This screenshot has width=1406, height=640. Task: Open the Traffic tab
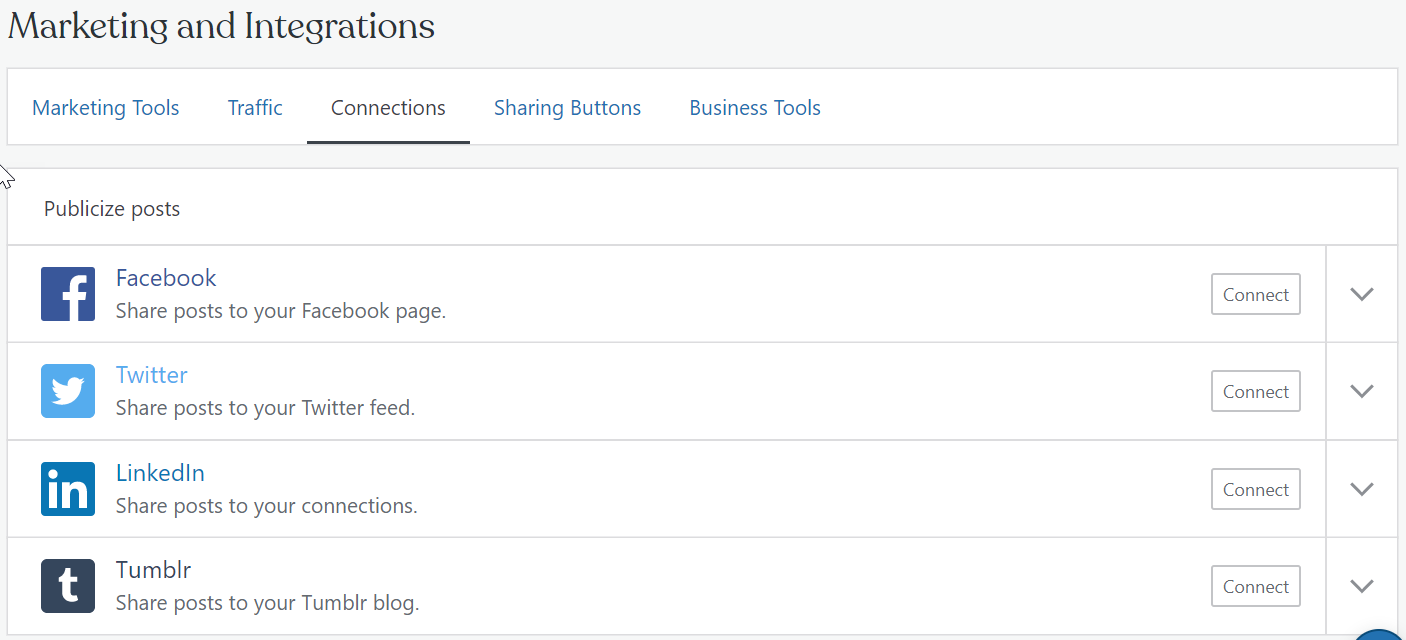(x=255, y=108)
